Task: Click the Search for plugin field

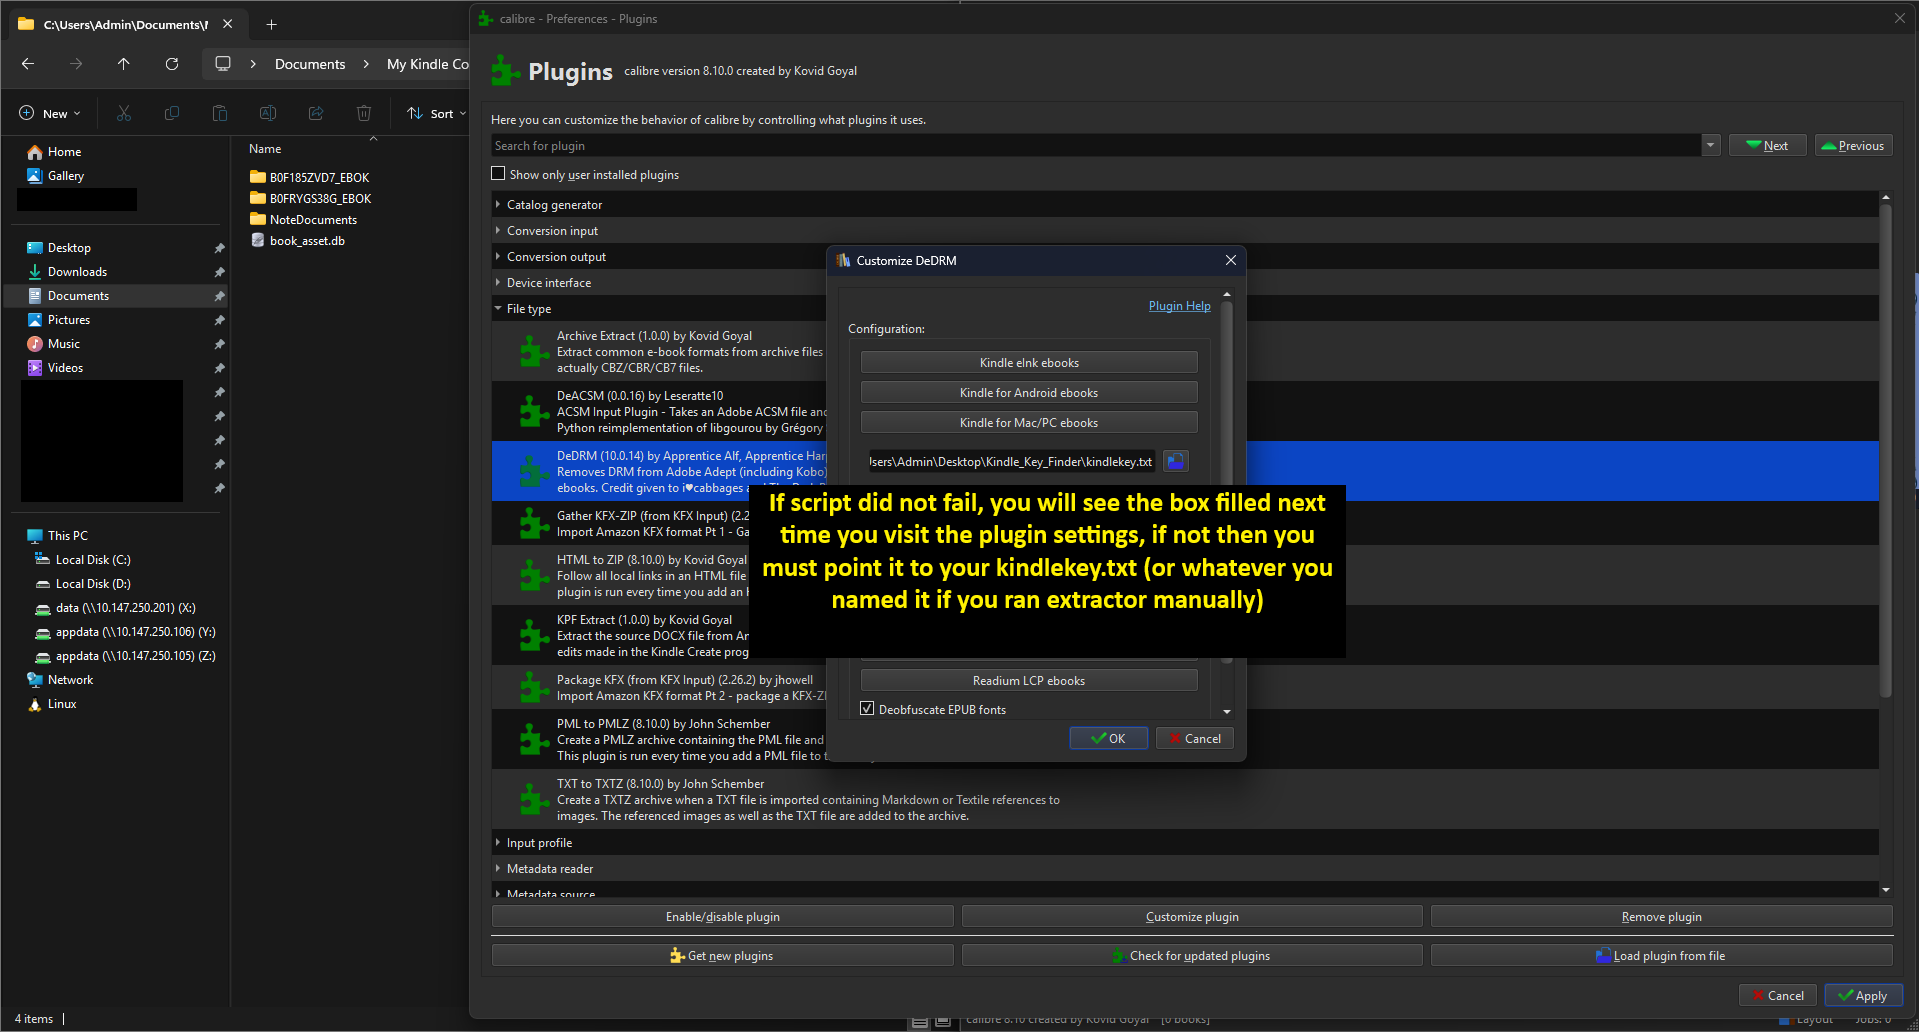Action: point(1094,146)
